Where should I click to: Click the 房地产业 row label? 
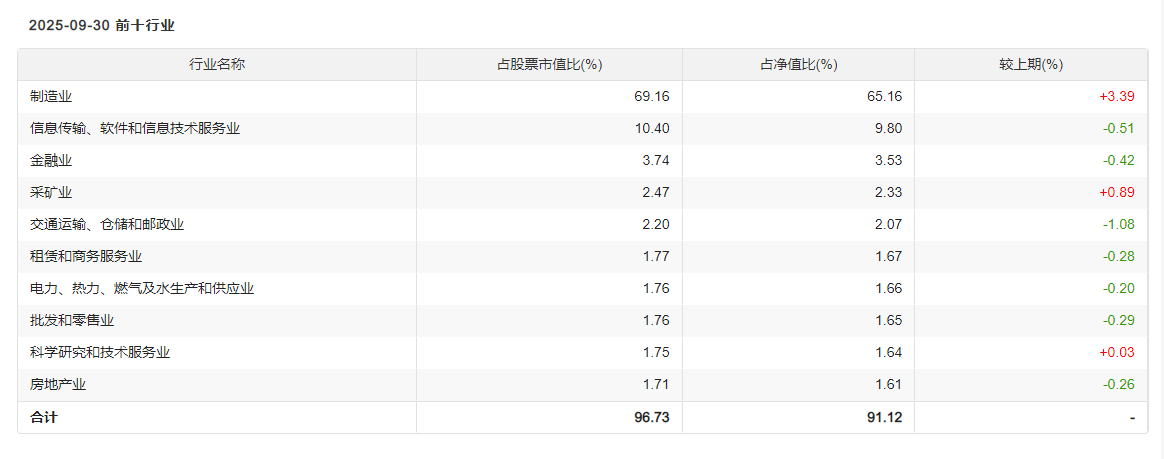[x=58, y=384]
